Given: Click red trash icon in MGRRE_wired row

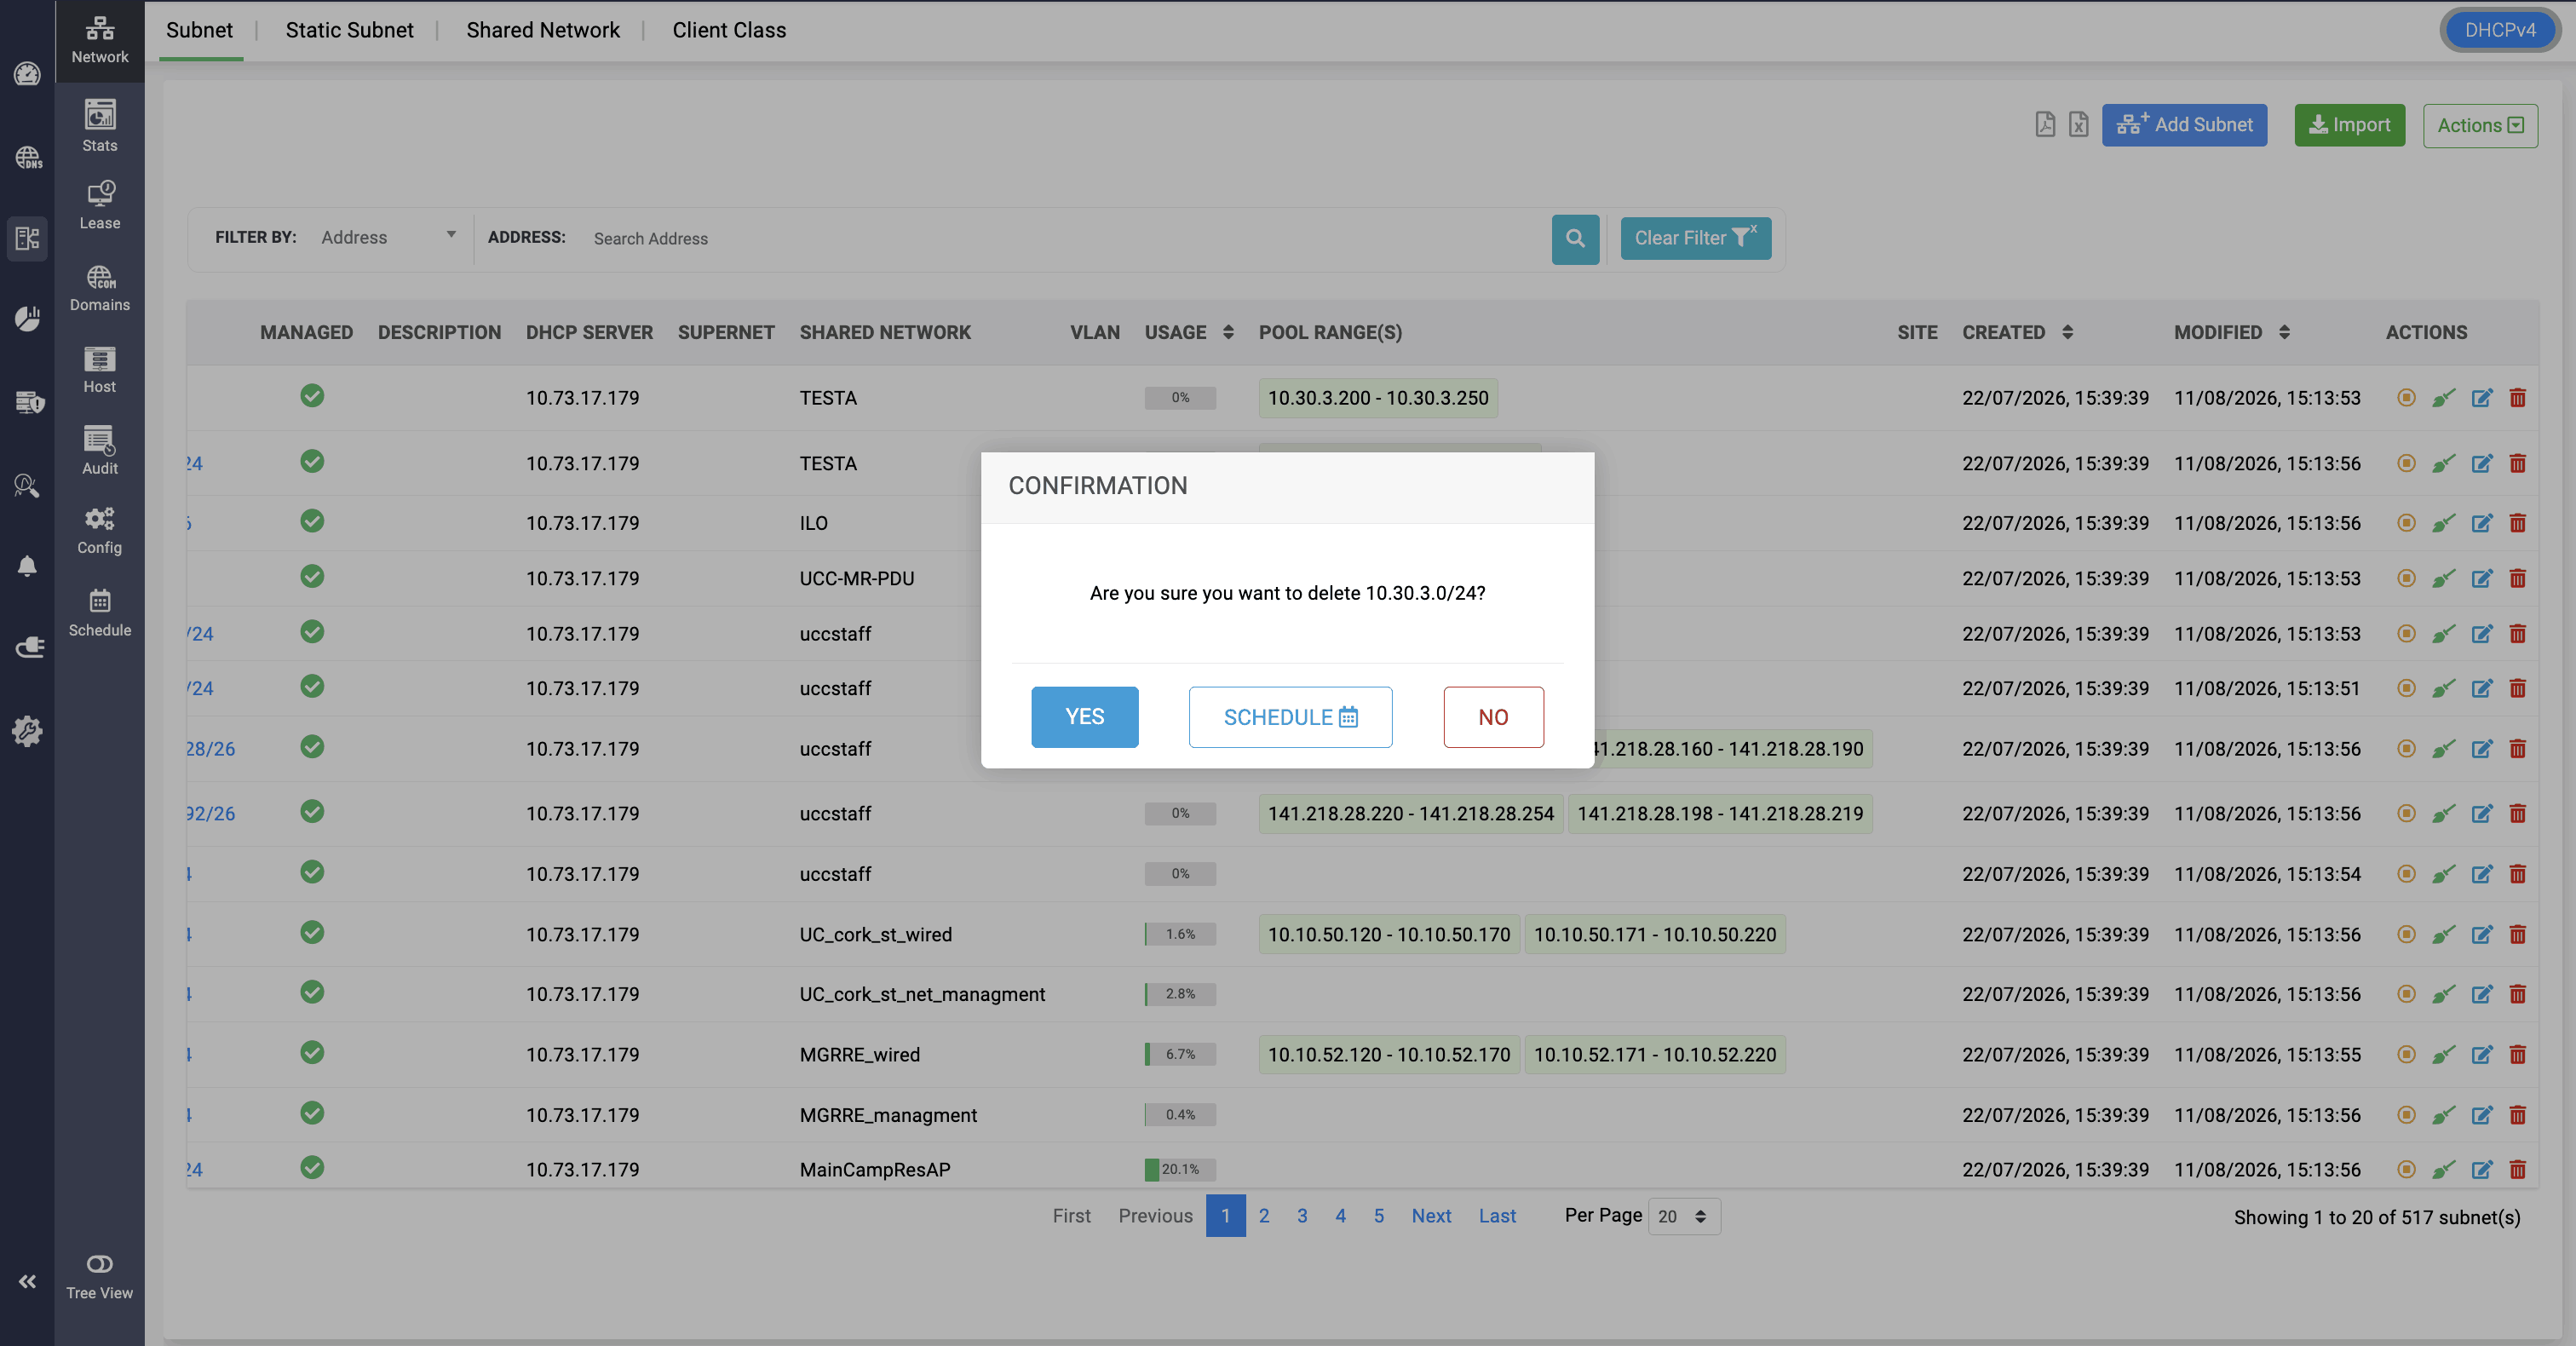Looking at the screenshot, I should click(x=2518, y=1054).
